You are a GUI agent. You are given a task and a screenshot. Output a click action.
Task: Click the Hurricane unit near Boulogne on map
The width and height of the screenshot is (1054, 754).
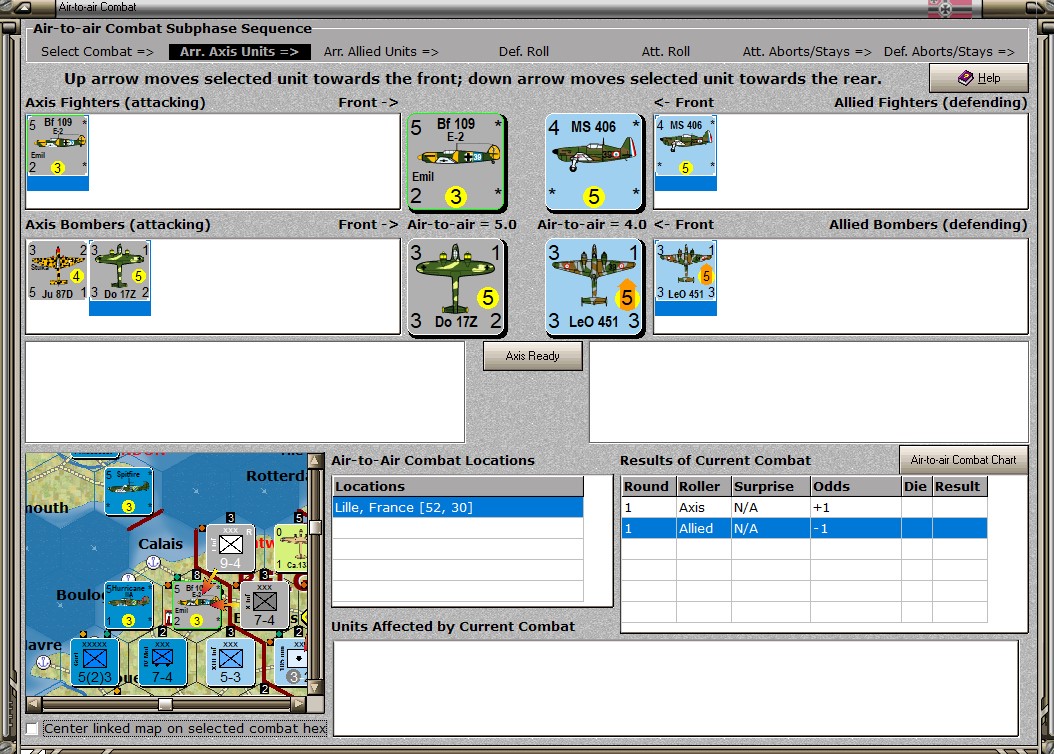[x=128, y=605]
